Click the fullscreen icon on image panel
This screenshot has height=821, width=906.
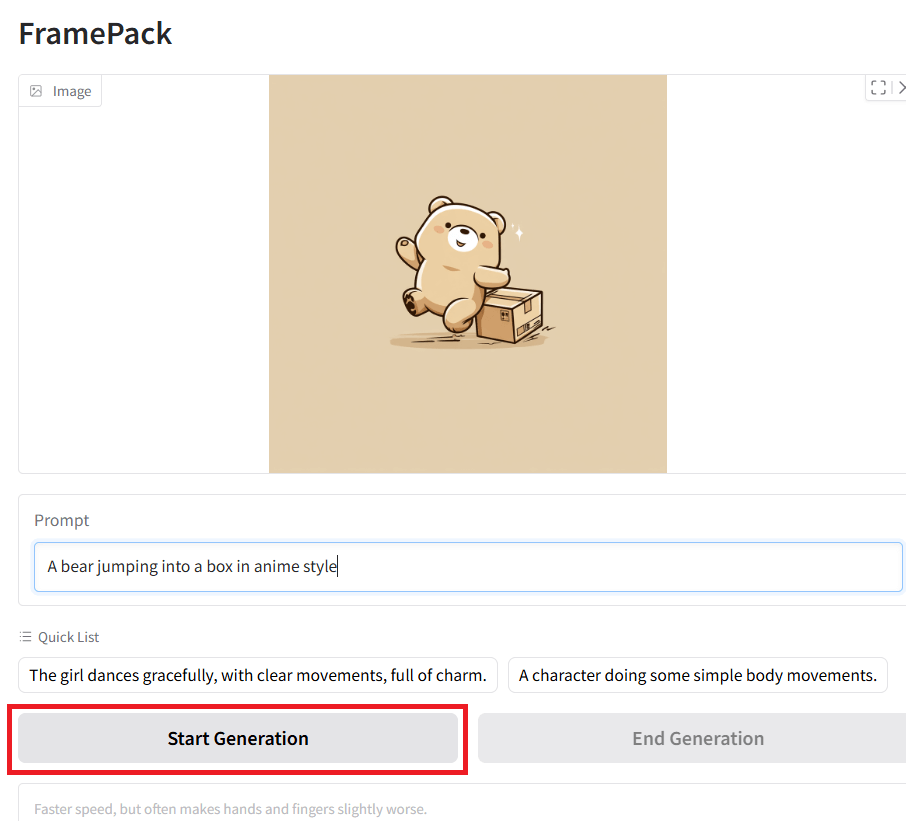[878, 88]
